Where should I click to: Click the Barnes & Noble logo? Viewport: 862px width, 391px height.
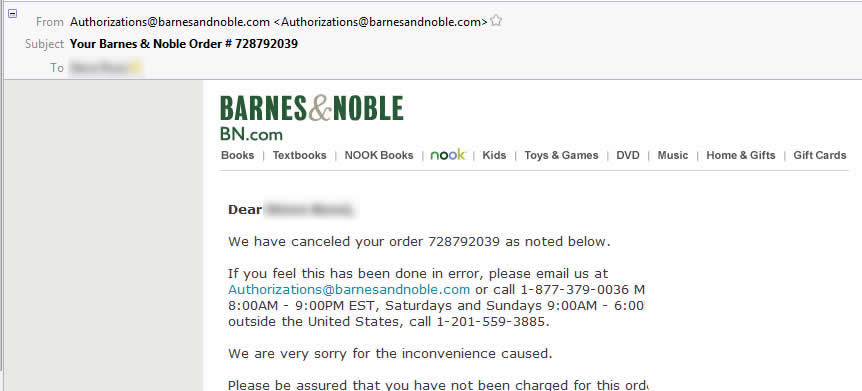(x=312, y=108)
